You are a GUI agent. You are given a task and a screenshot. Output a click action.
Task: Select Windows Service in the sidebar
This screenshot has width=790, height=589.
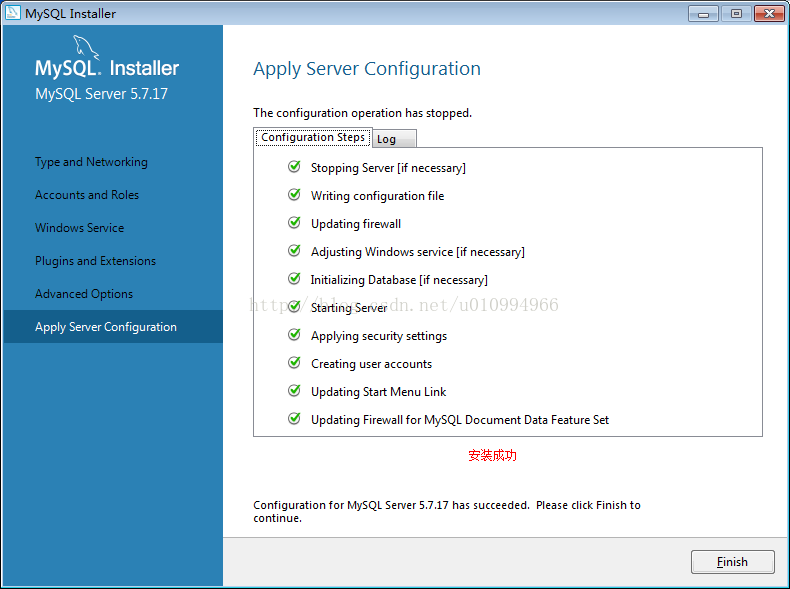80,228
